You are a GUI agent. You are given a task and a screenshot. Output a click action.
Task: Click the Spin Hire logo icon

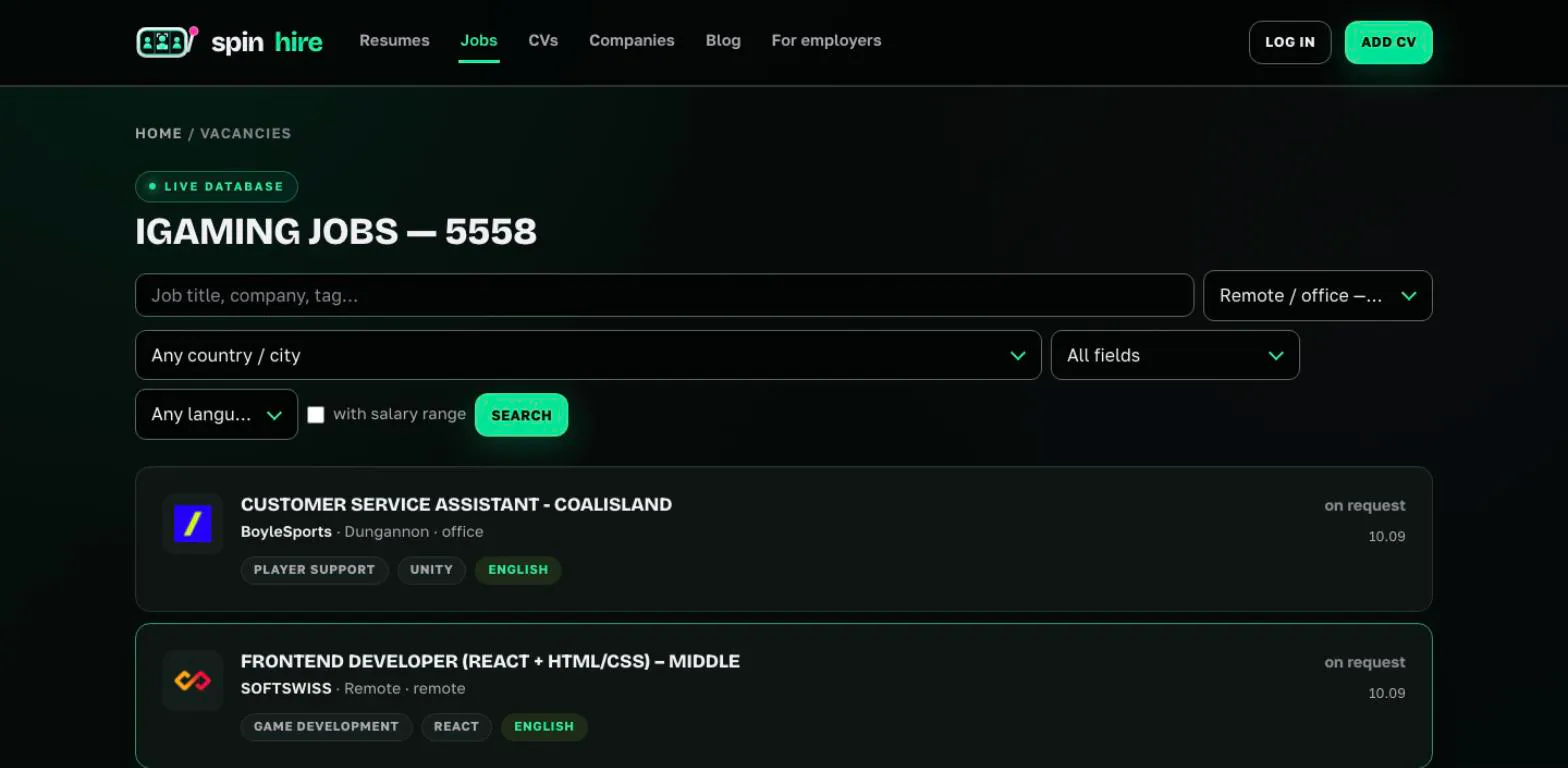pyautogui.click(x=166, y=42)
